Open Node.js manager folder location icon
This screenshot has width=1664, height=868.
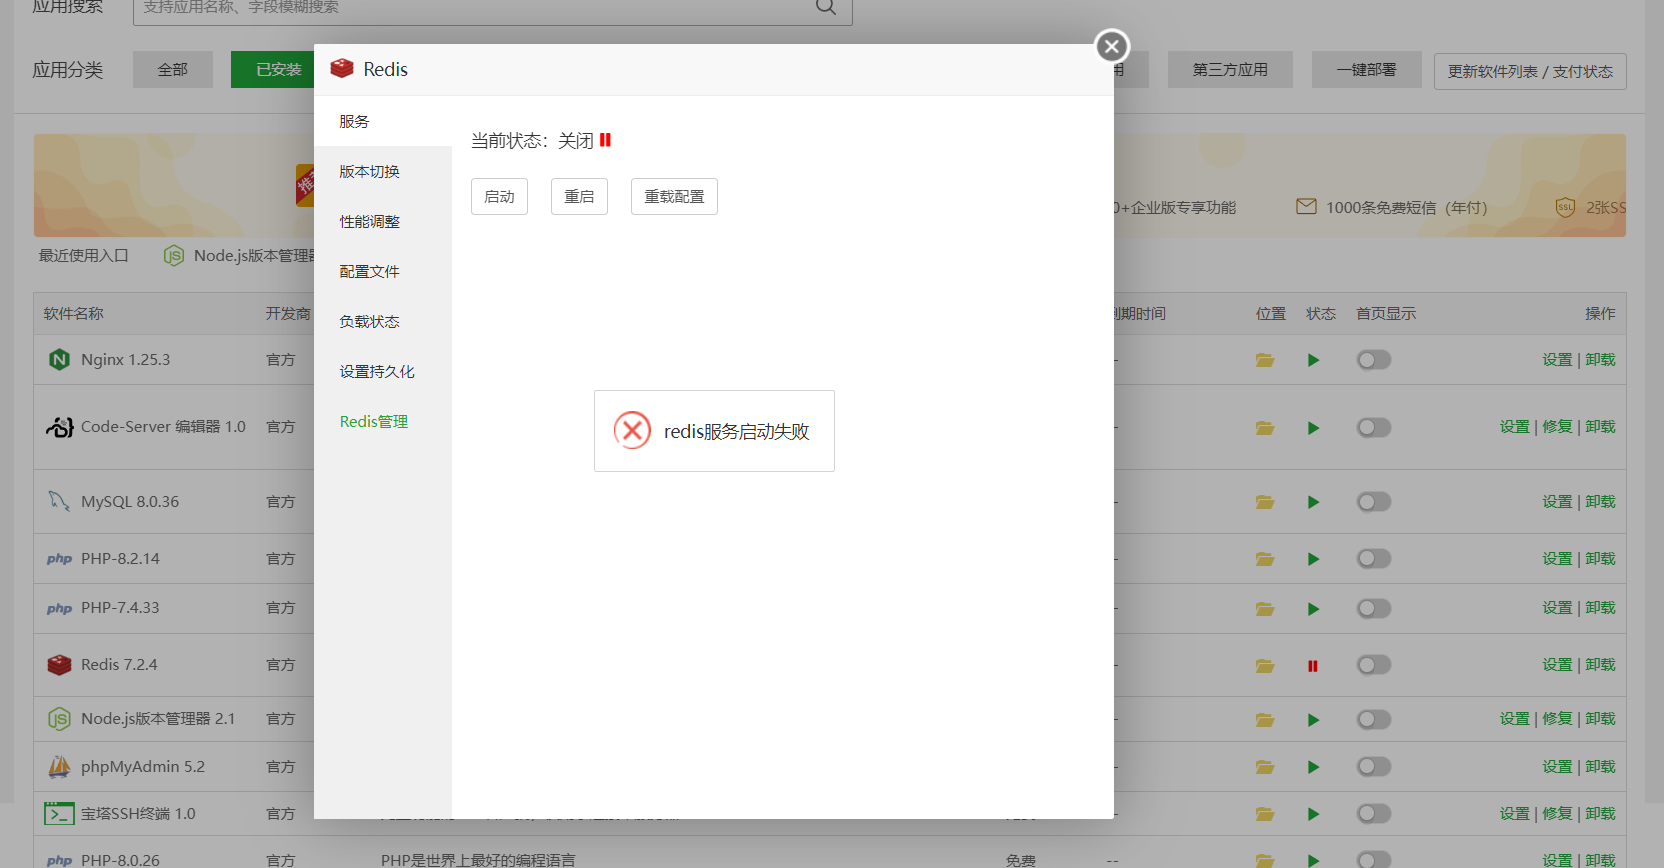click(x=1265, y=720)
